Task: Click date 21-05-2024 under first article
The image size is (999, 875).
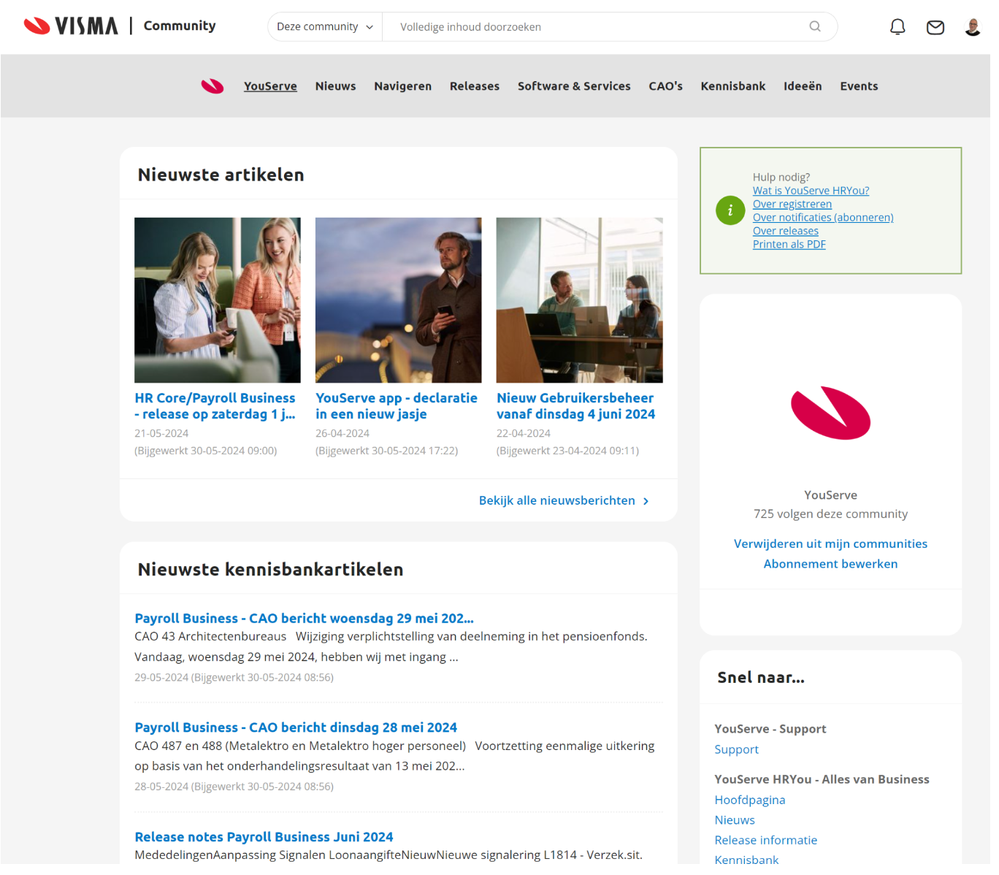Action: click(161, 433)
